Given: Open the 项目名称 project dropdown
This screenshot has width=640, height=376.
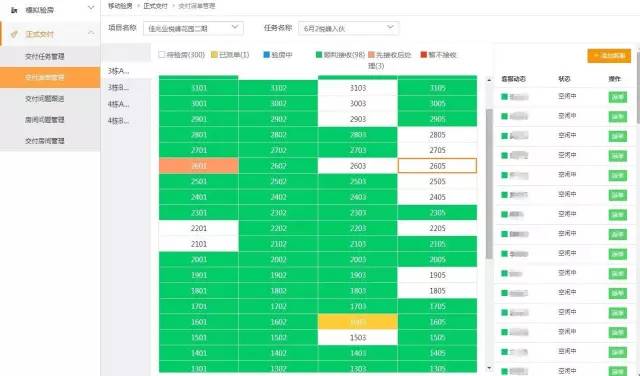Looking at the screenshot, I should (193, 28).
